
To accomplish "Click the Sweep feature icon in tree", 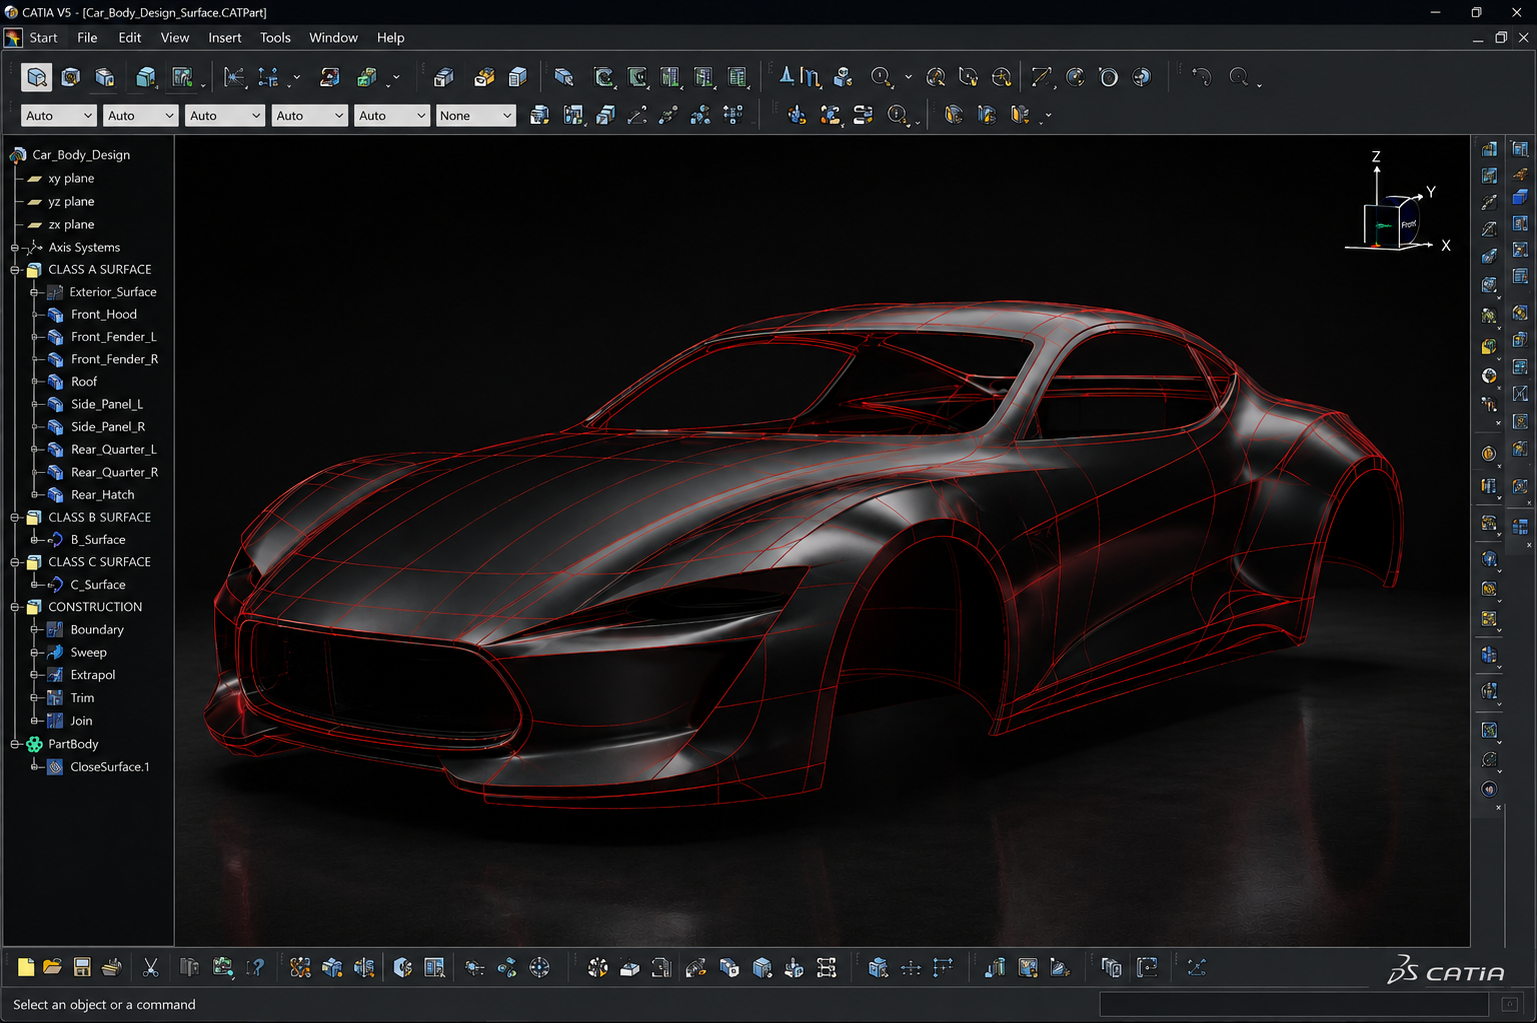I will pos(56,652).
